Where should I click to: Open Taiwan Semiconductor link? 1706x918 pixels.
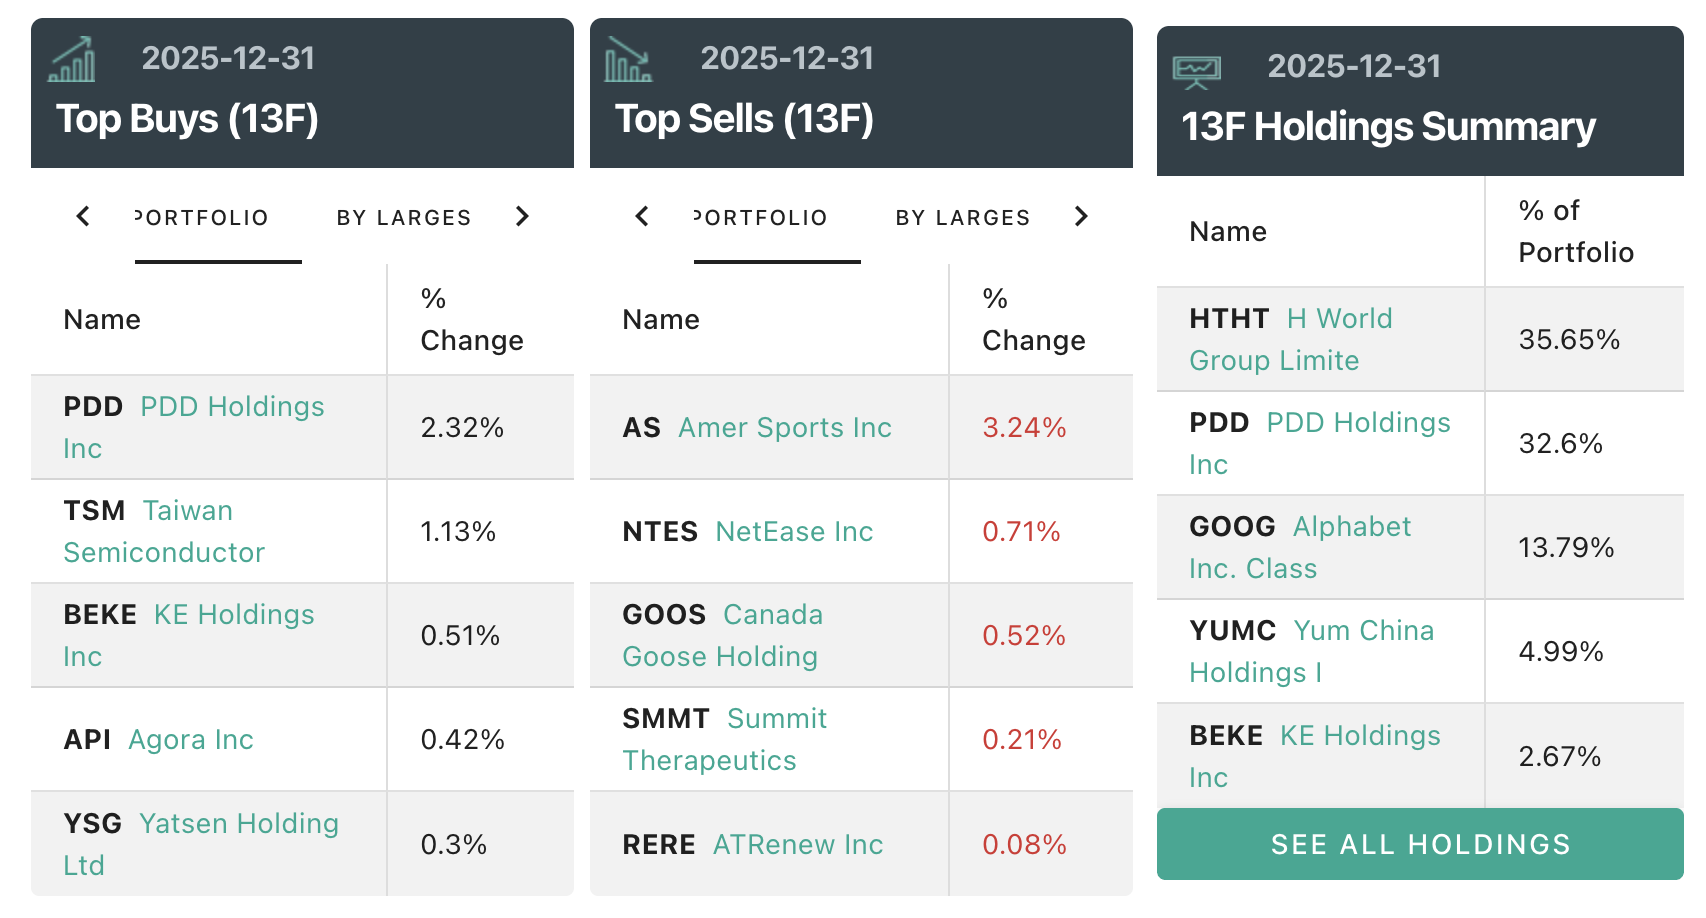click(188, 511)
